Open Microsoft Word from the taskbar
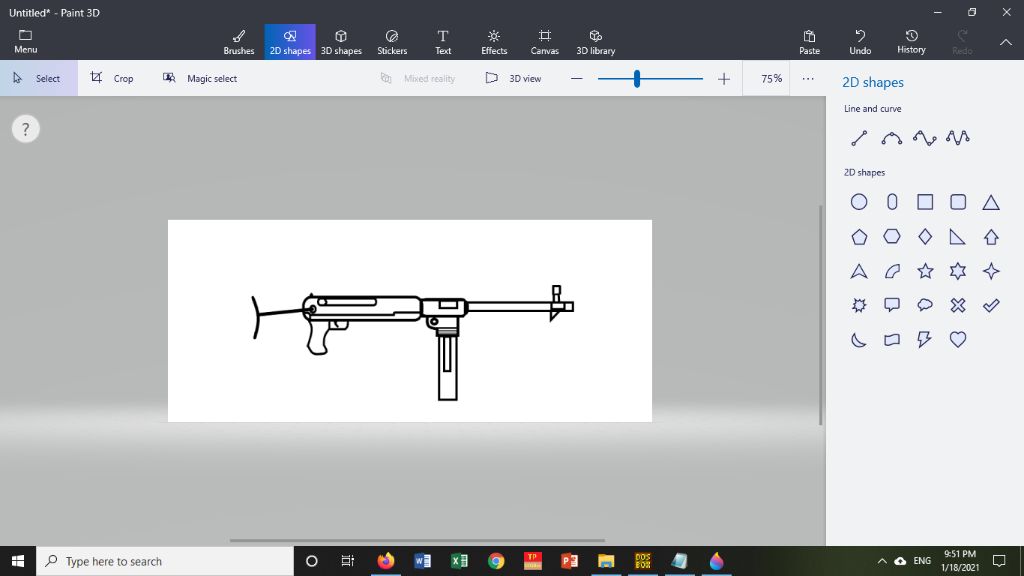Viewport: 1024px width, 576px height. click(x=422, y=561)
